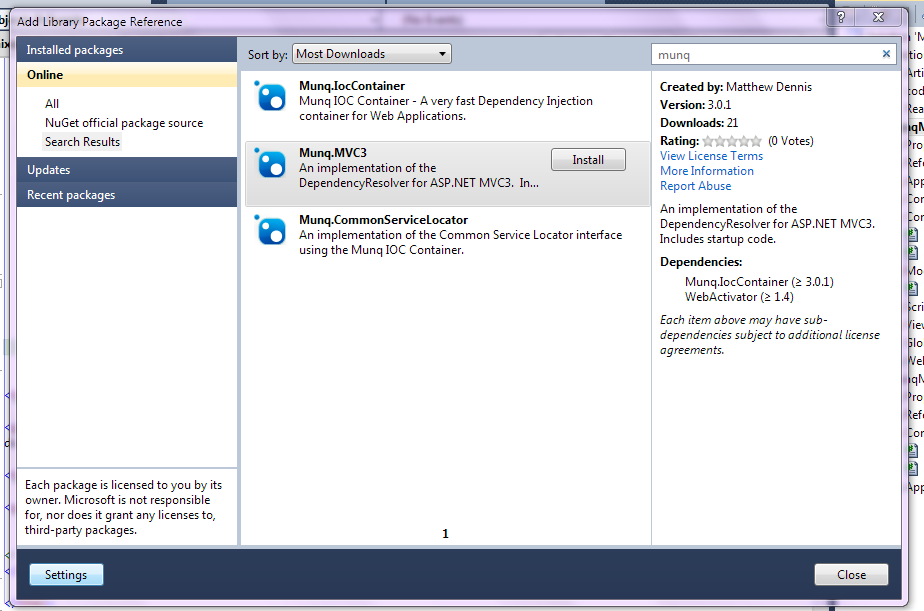Select the Munq.MVC3 package title
The width and height of the screenshot is (924, 611).
click(x=332, y=153)
